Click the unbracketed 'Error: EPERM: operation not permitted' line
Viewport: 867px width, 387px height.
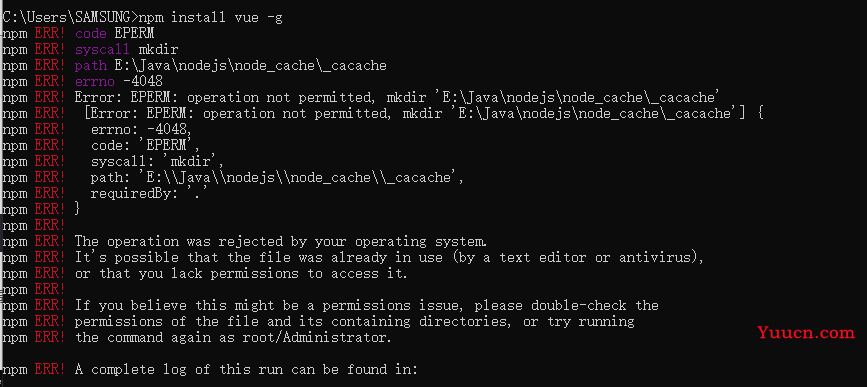pyautogui.click(x=396, y=98)
